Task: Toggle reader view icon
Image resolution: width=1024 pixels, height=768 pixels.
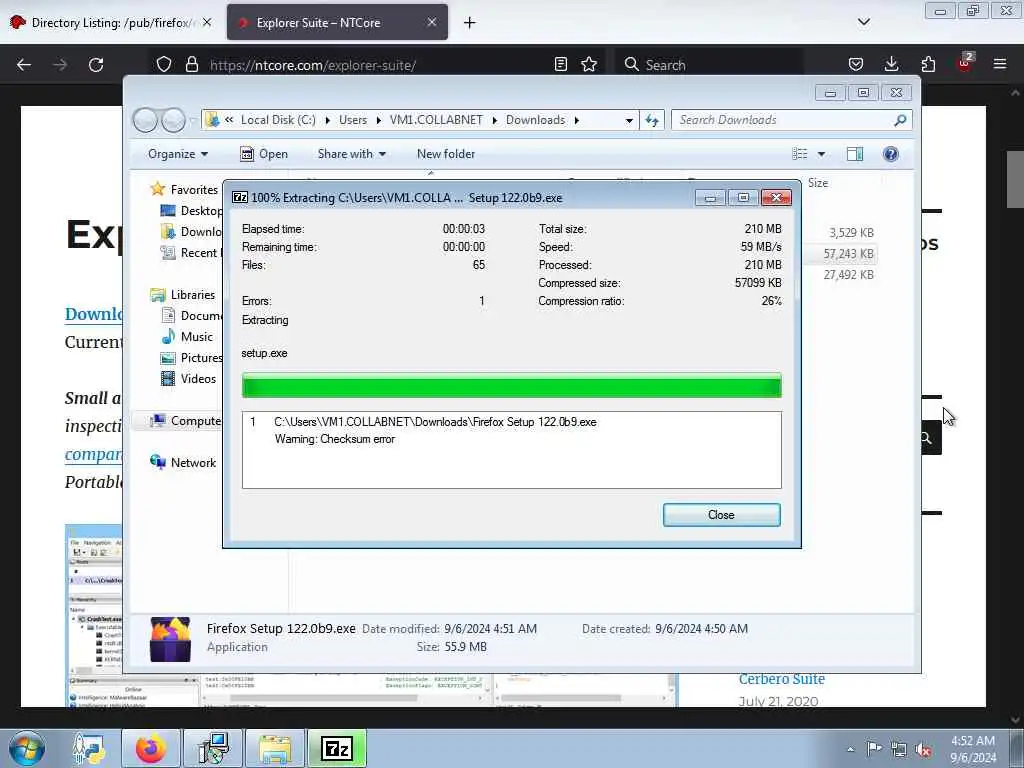Action: pos(560,64)
